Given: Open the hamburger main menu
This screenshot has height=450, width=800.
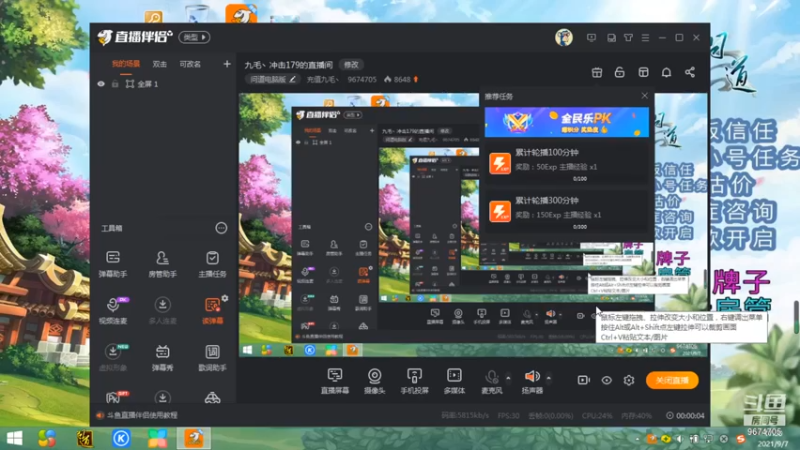Looking at the screenshot, I should [x=645, y=38].
